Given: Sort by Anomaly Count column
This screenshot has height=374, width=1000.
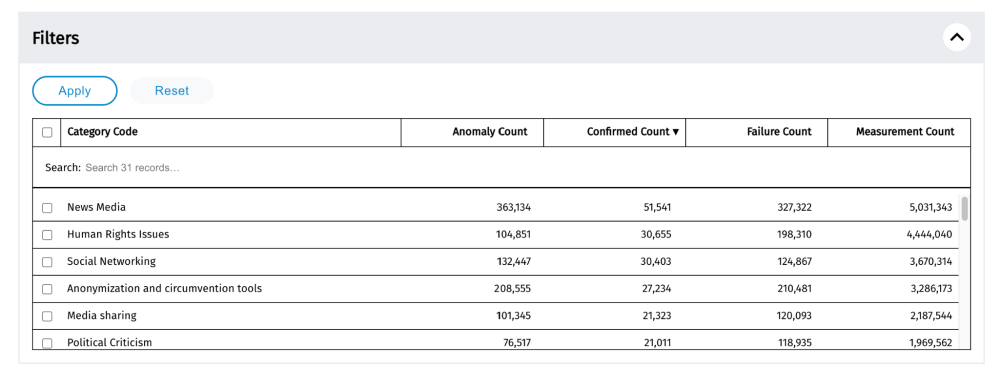Looking at the screenshot, I should 490,132.
